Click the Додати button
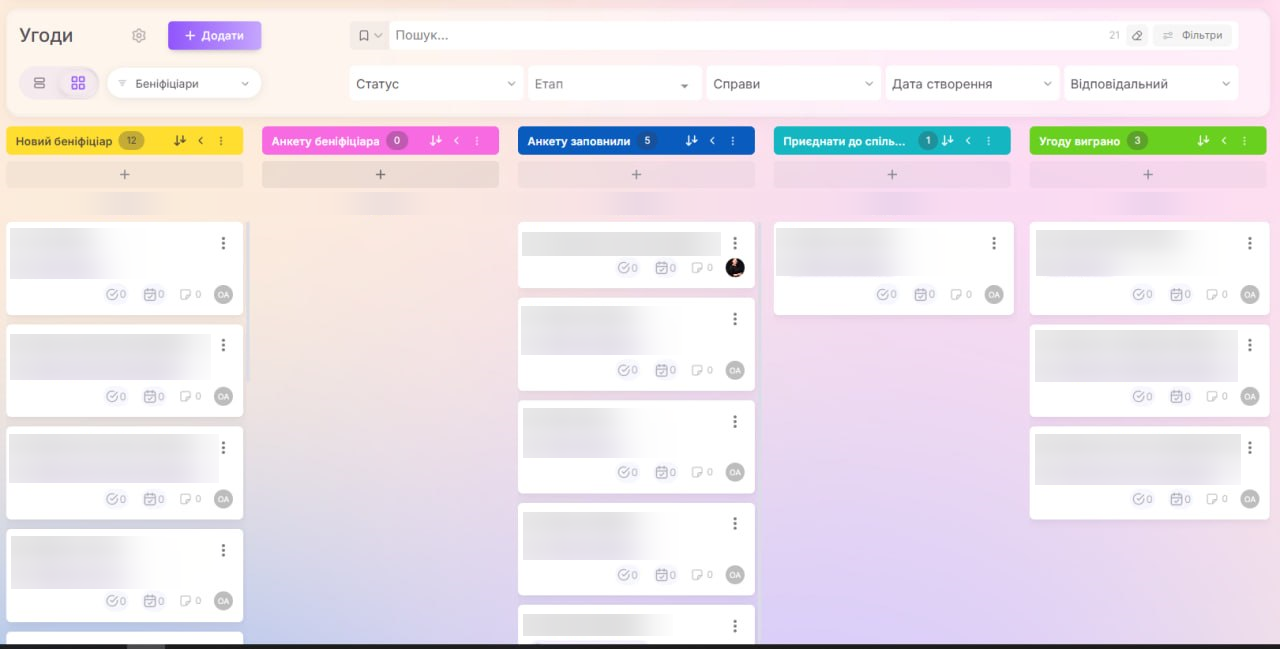 point(214,36)
